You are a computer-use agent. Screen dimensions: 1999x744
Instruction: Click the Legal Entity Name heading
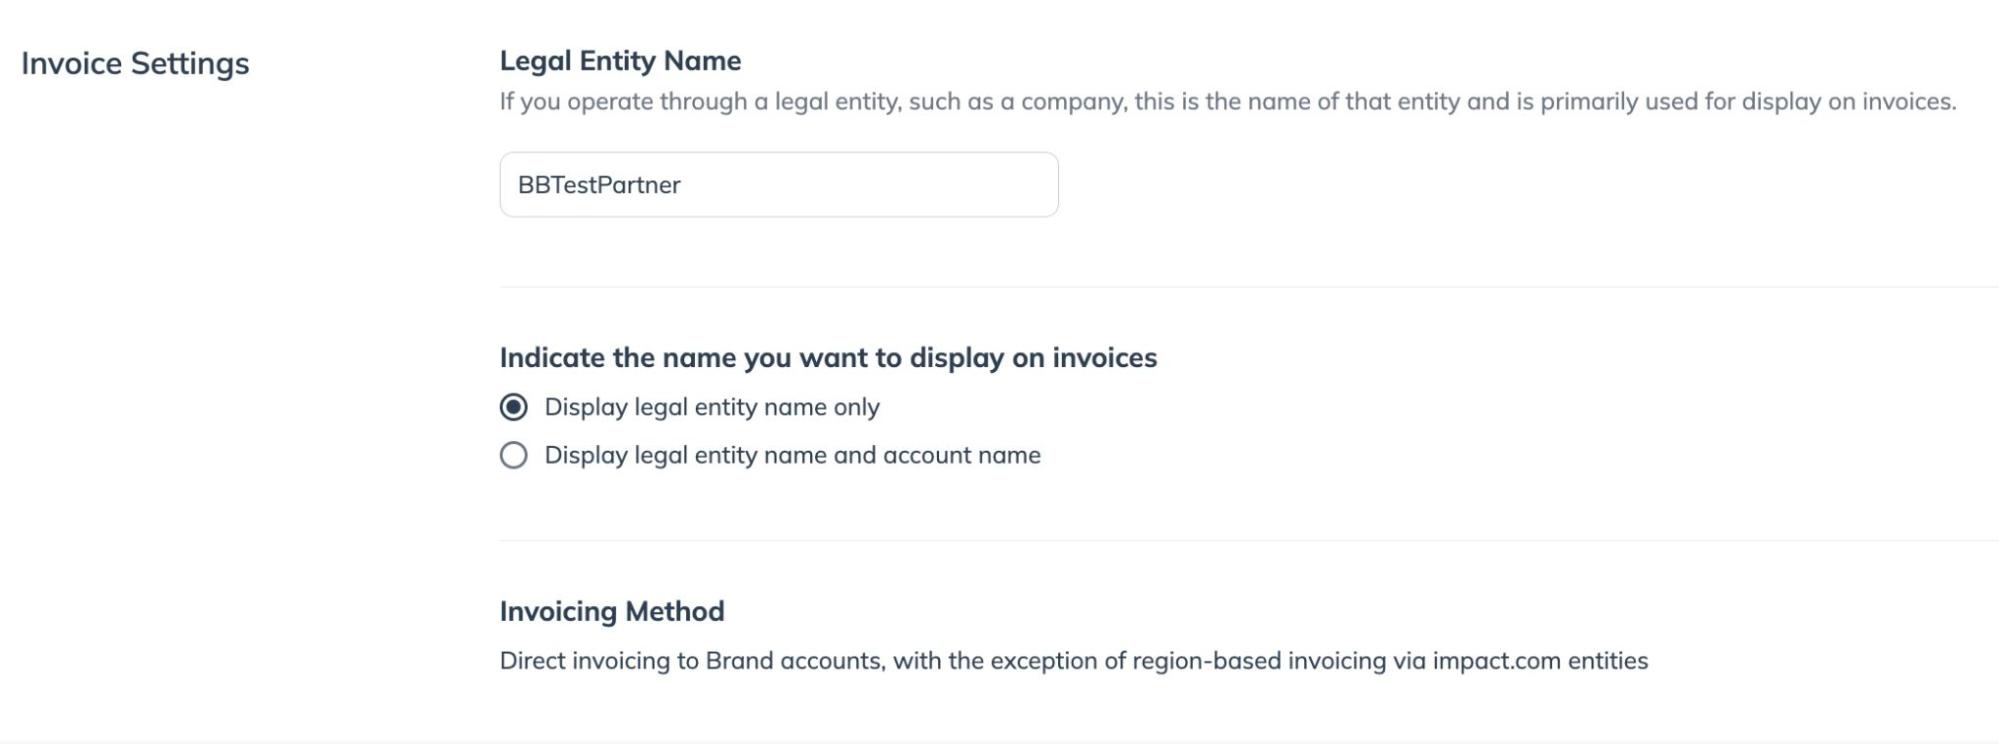pos(620,61)
